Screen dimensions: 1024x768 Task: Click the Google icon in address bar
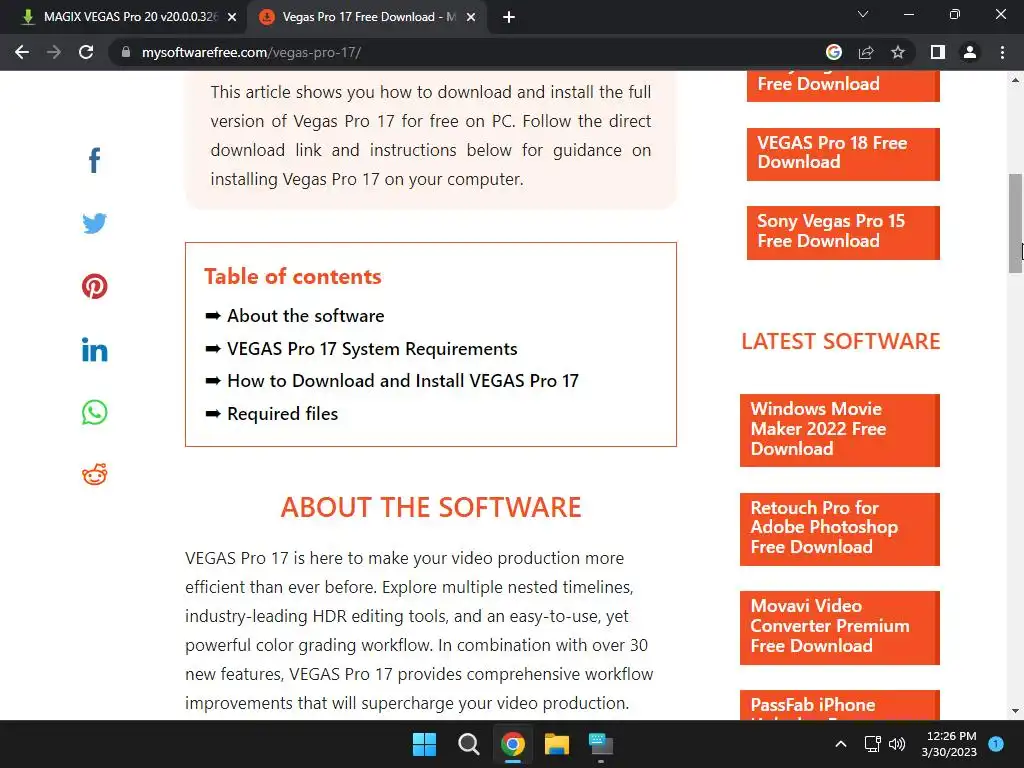[834, 52]
